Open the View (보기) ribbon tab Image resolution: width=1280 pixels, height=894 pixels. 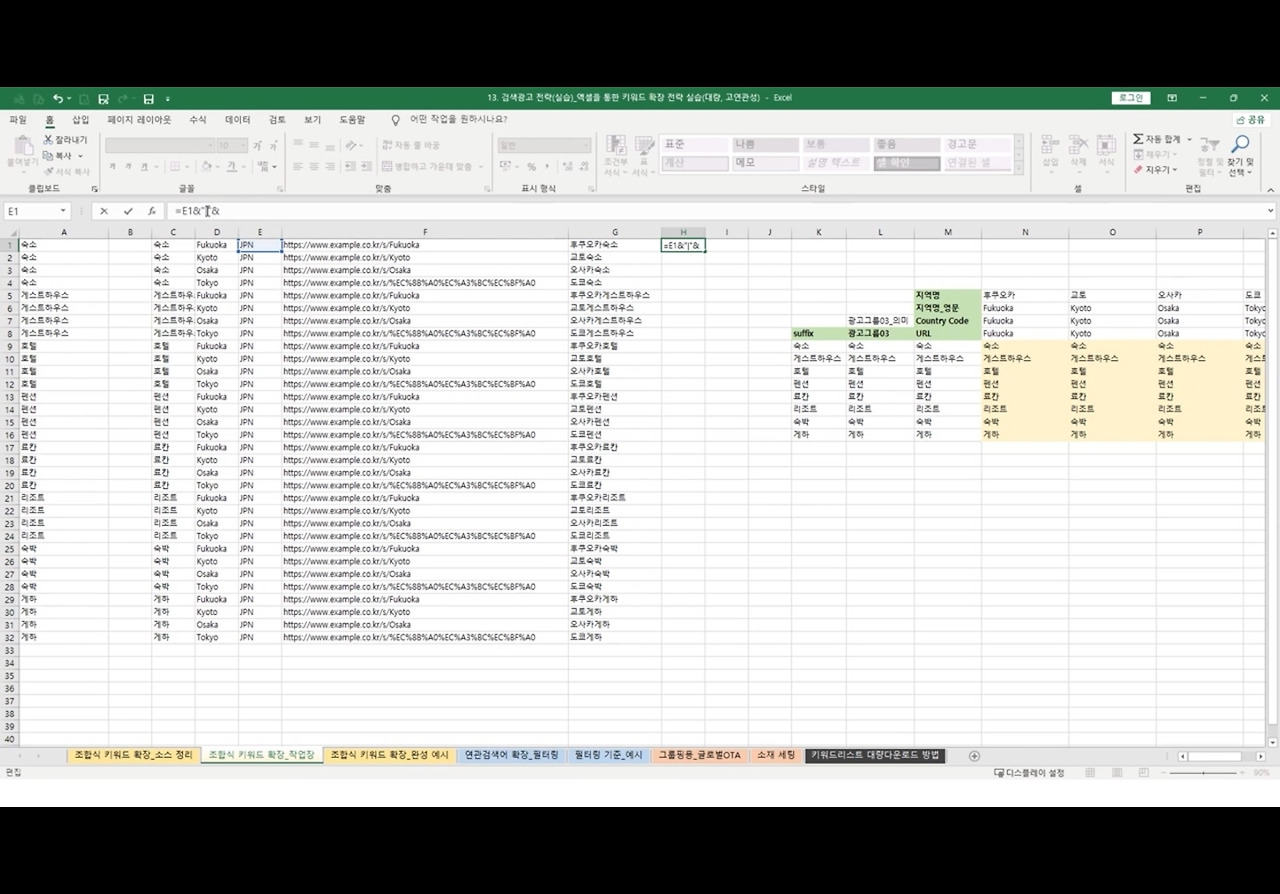(x=312, y=120)
